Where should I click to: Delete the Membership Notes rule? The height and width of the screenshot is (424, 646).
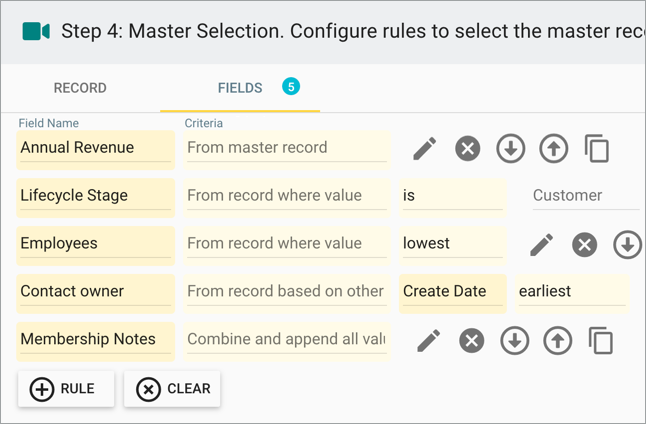pos(472,341)
